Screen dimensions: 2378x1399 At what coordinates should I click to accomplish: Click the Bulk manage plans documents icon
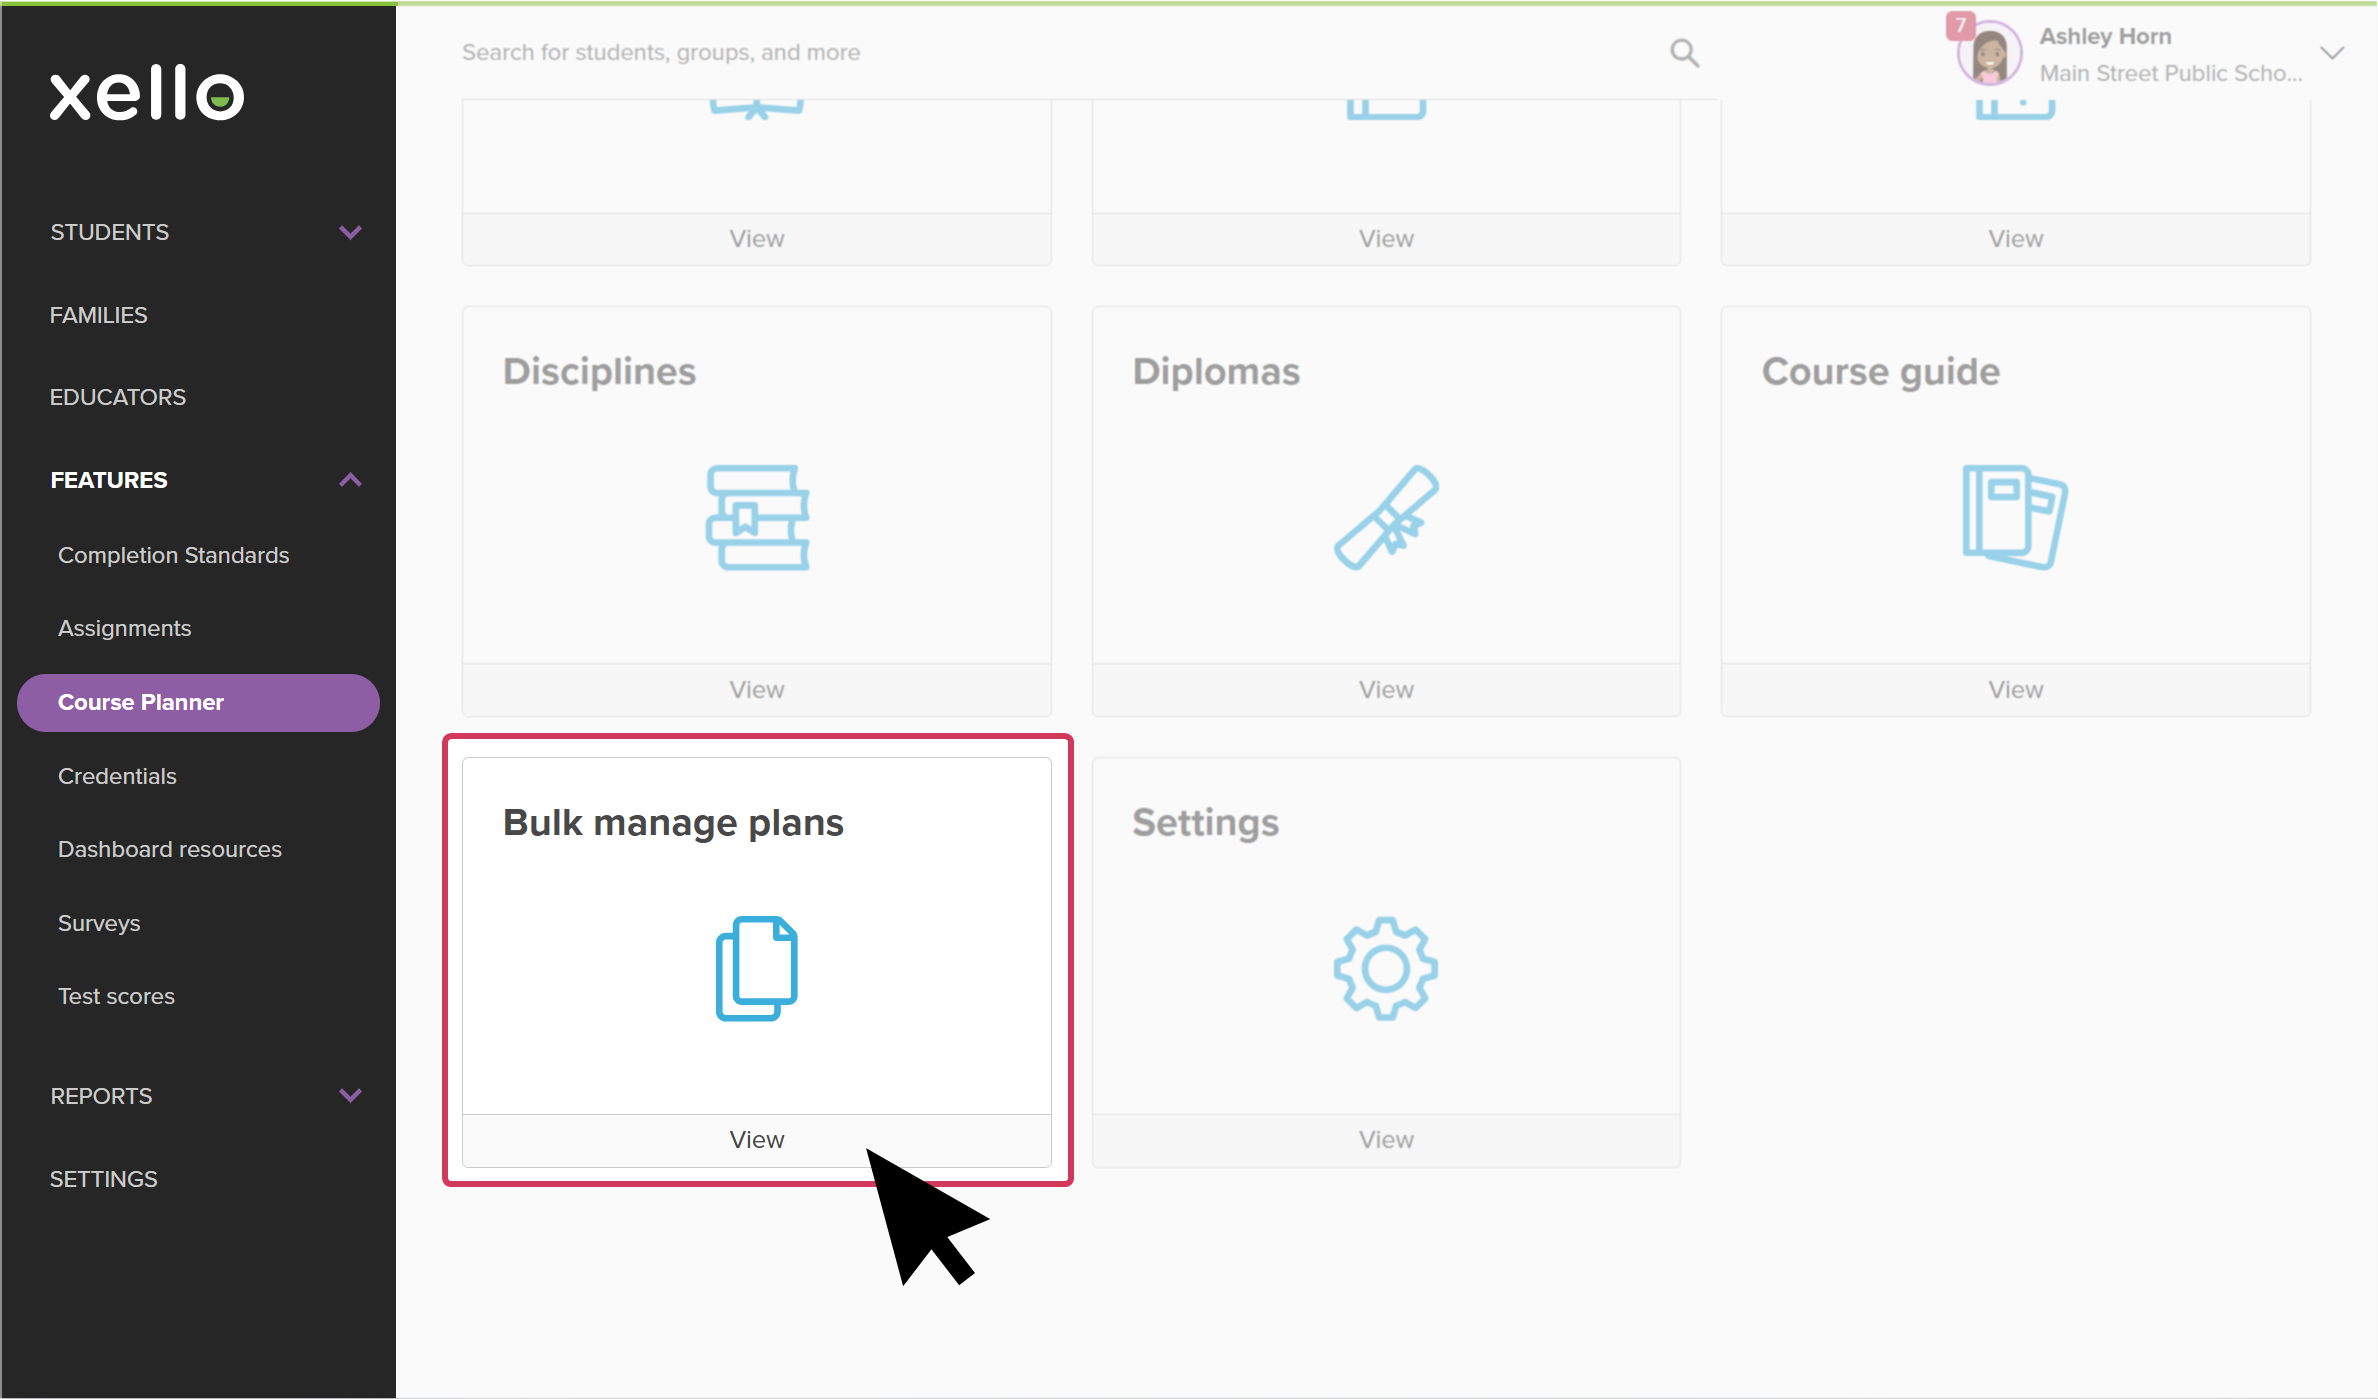757,968
